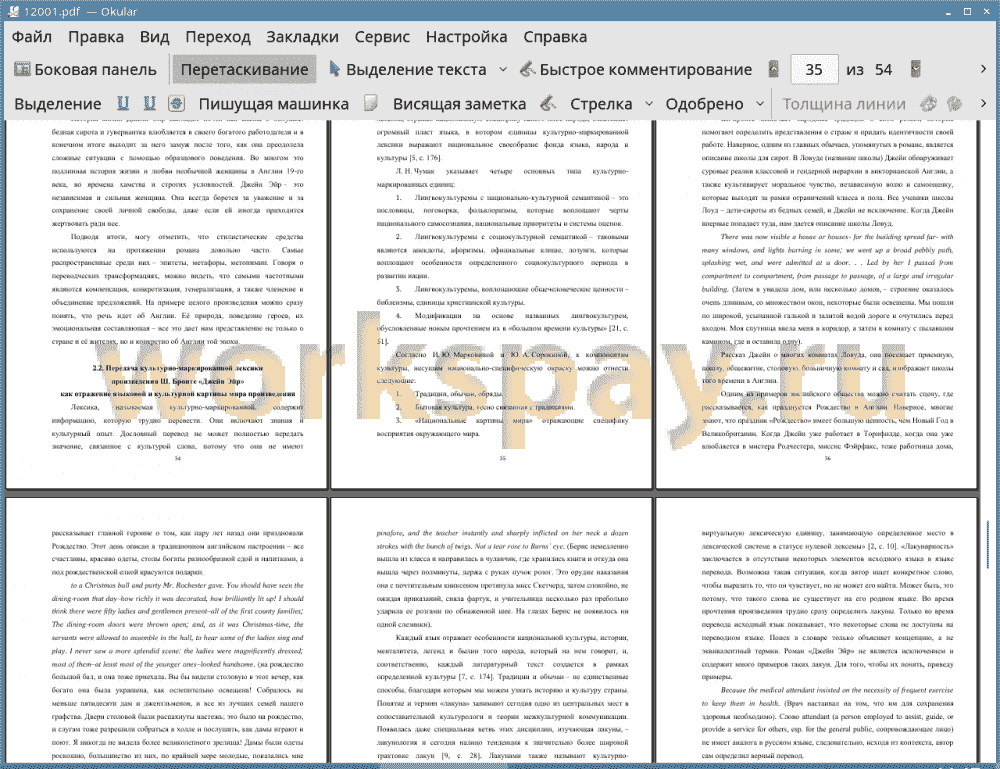Viewport: 1000px width, 769px height.
Task: Open the Файл menu
Action: coord(31,37)
